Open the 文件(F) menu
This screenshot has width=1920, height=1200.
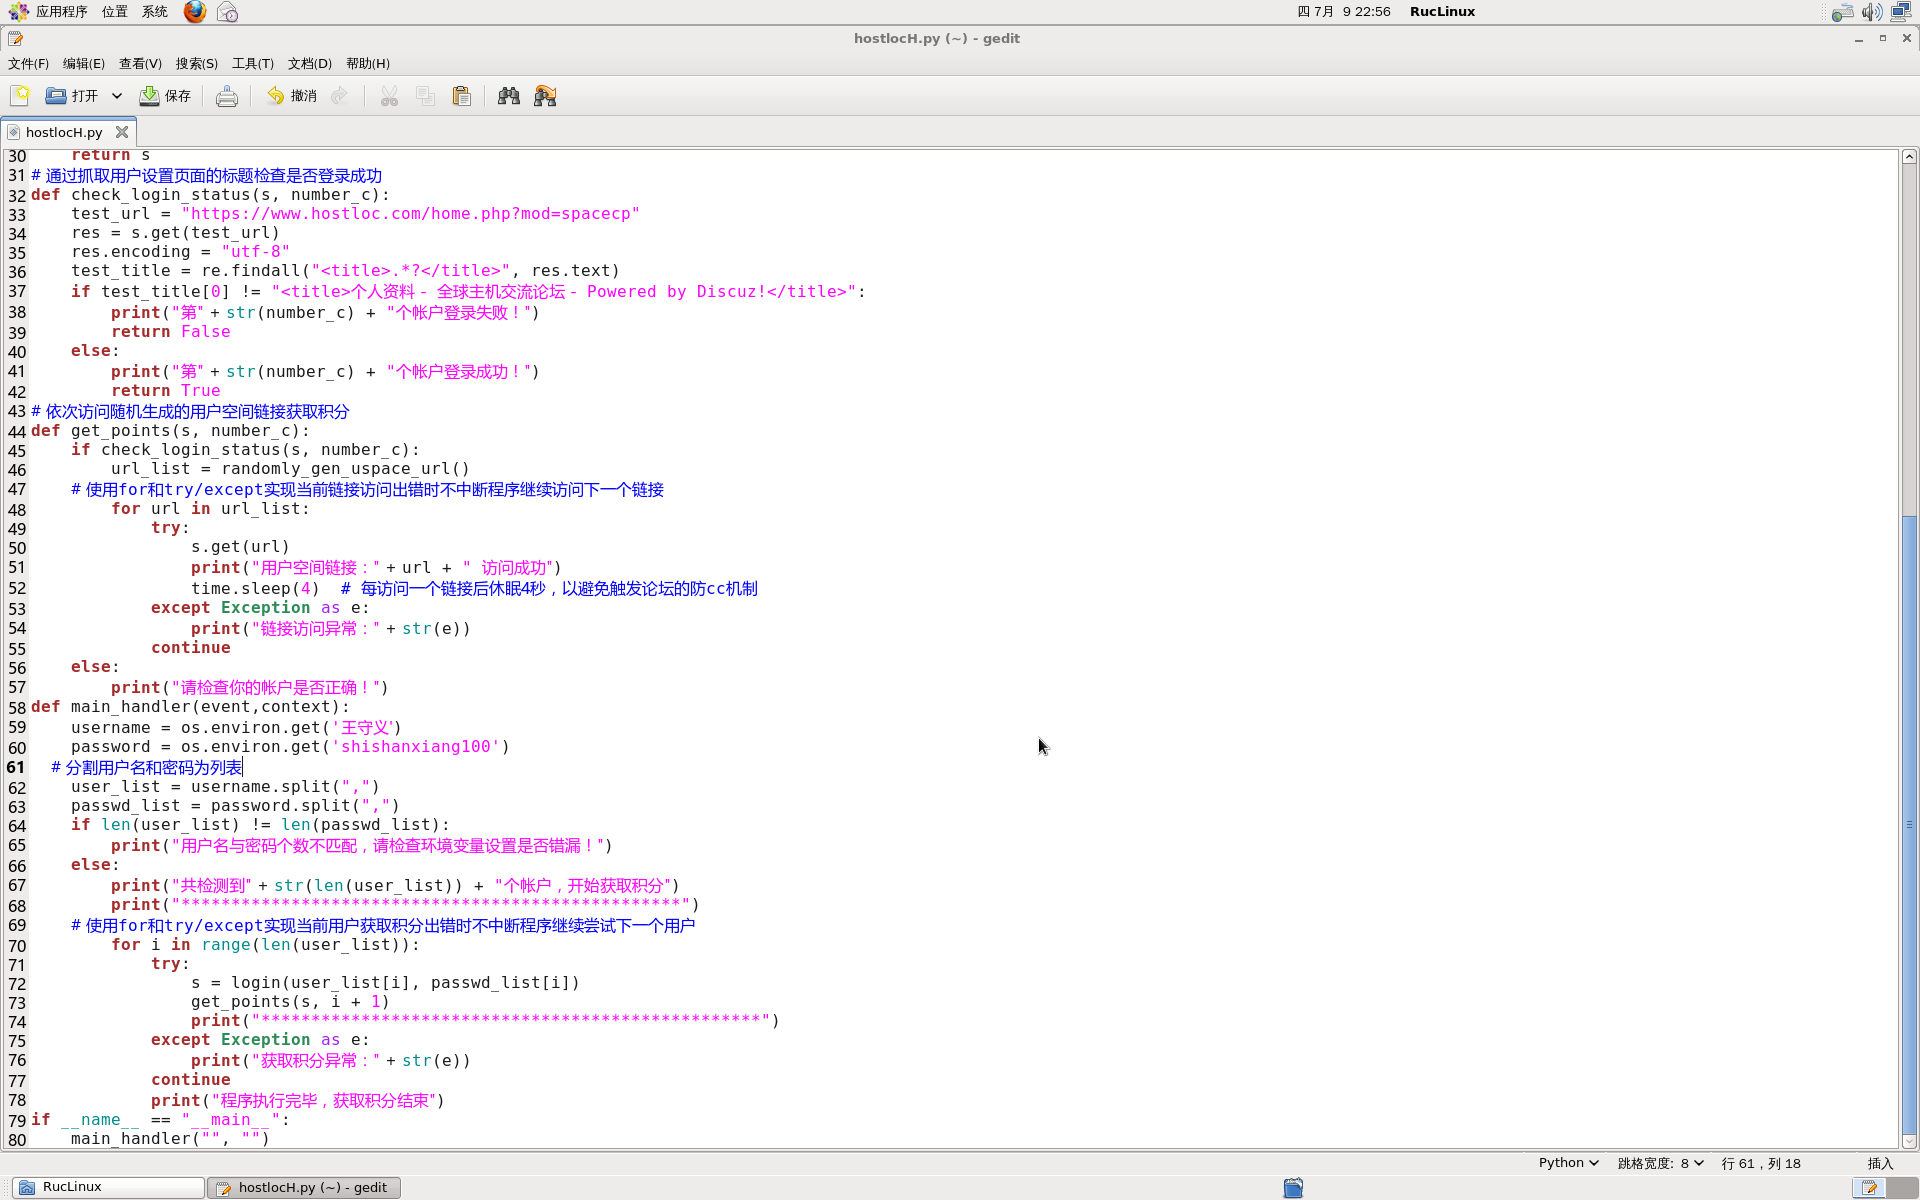click(28, 63)
